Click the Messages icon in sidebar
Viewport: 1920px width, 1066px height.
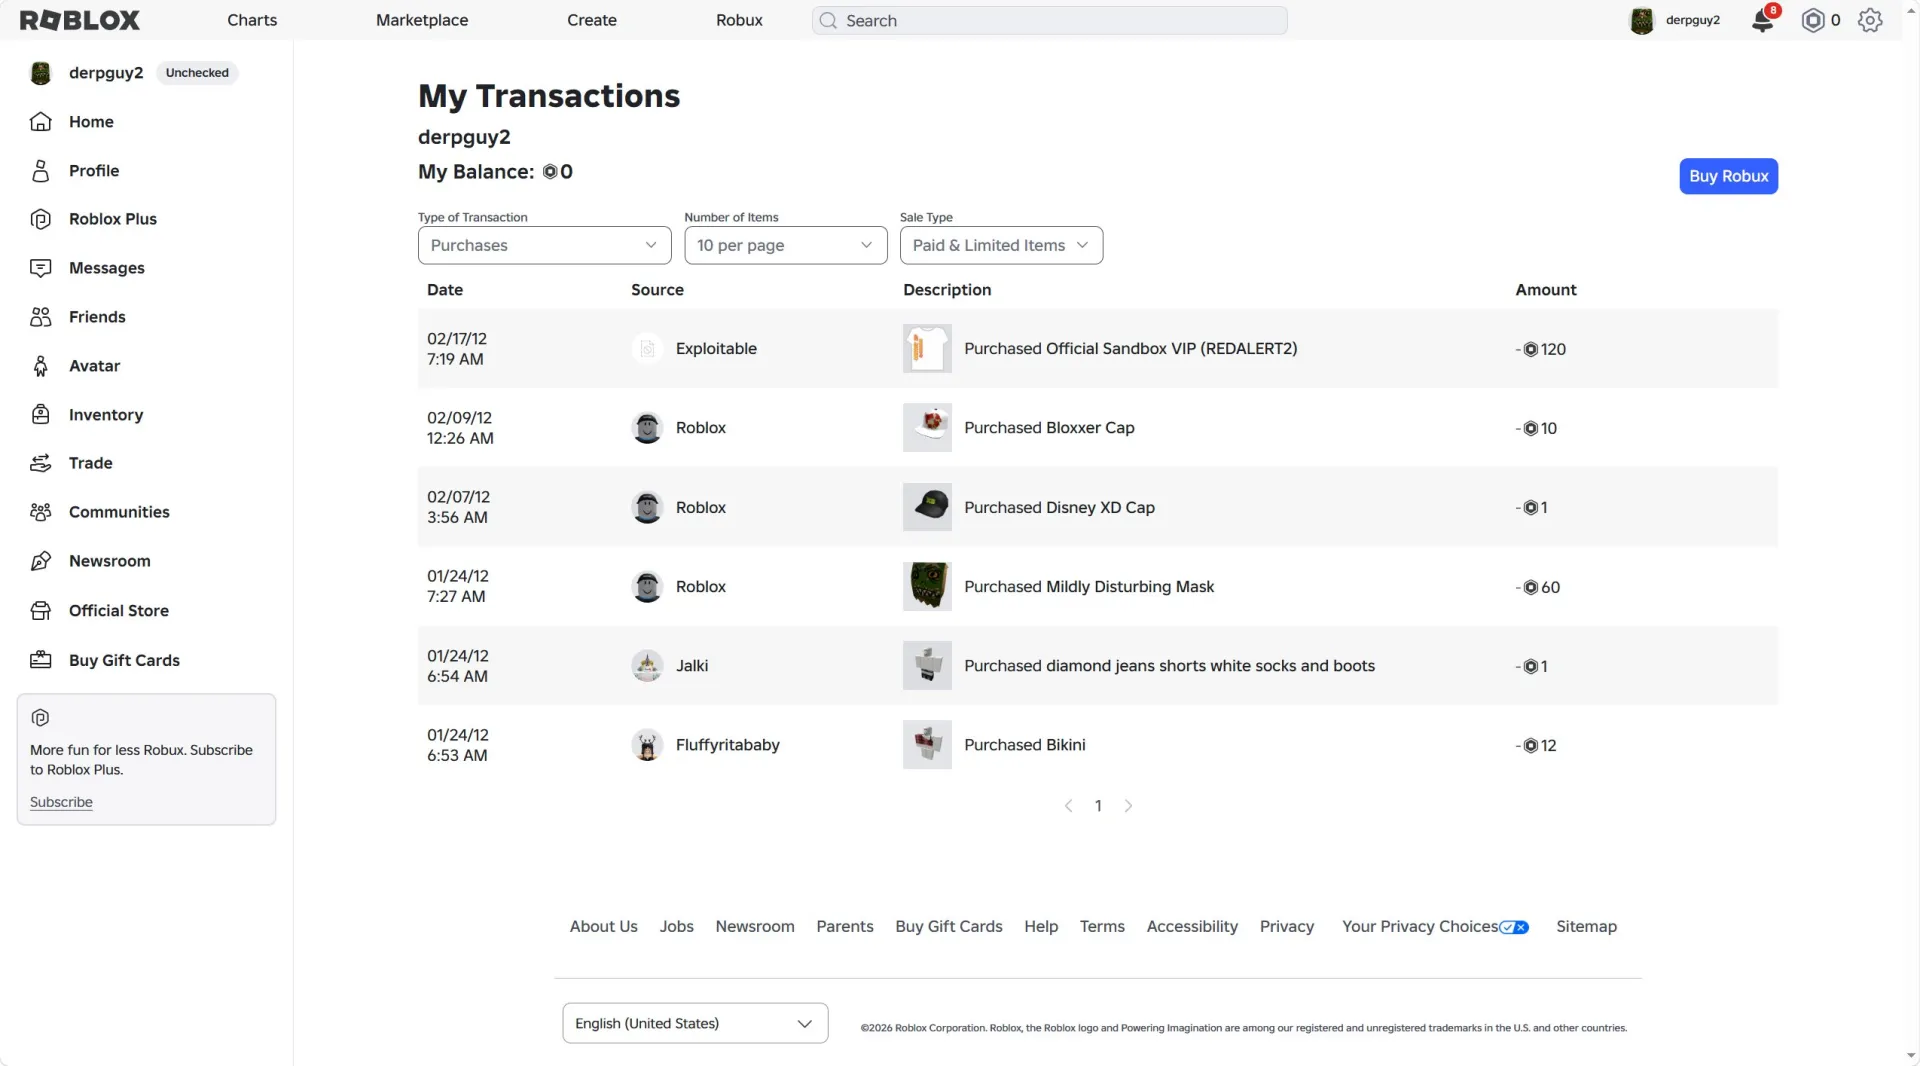pos(41,268)
